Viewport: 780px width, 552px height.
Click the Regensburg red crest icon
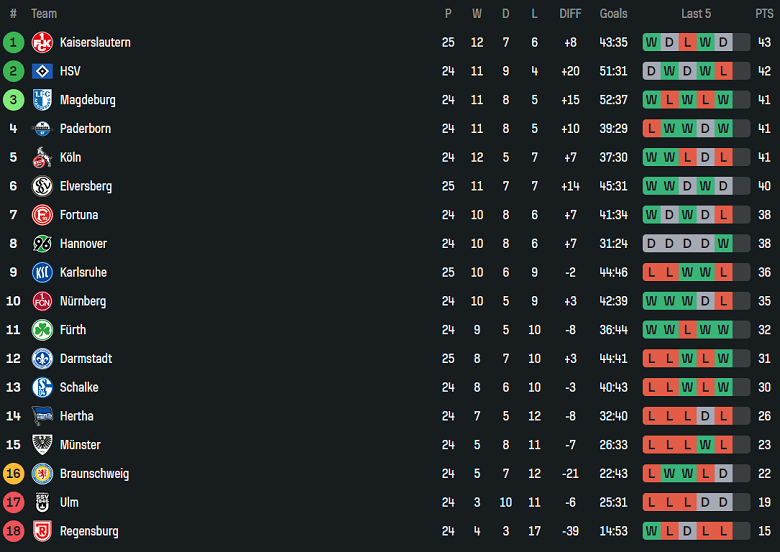pos(42,532)
